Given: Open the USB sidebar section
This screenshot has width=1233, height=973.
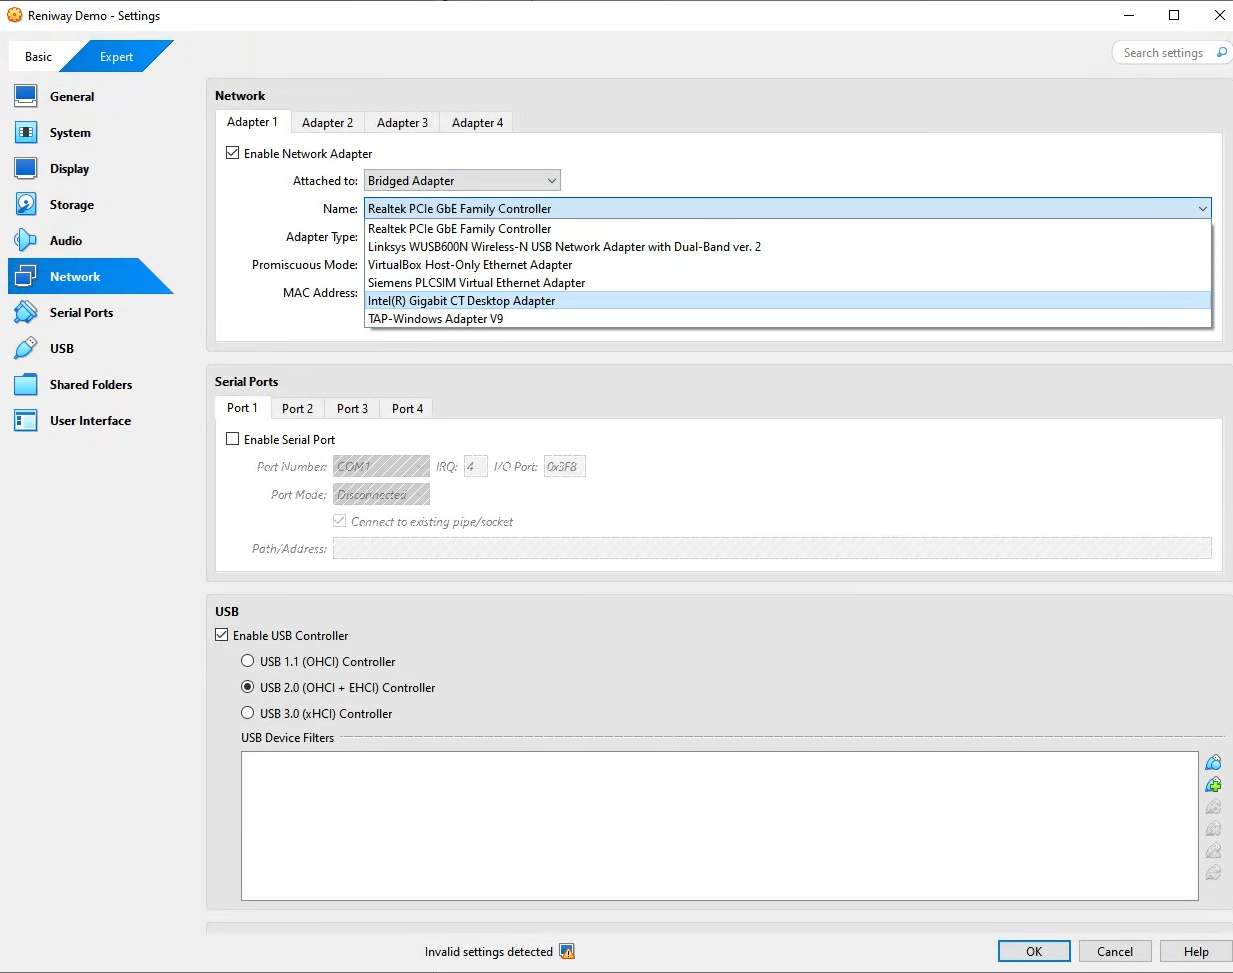Looking at the screenshot, I should [x=62, y=349].
